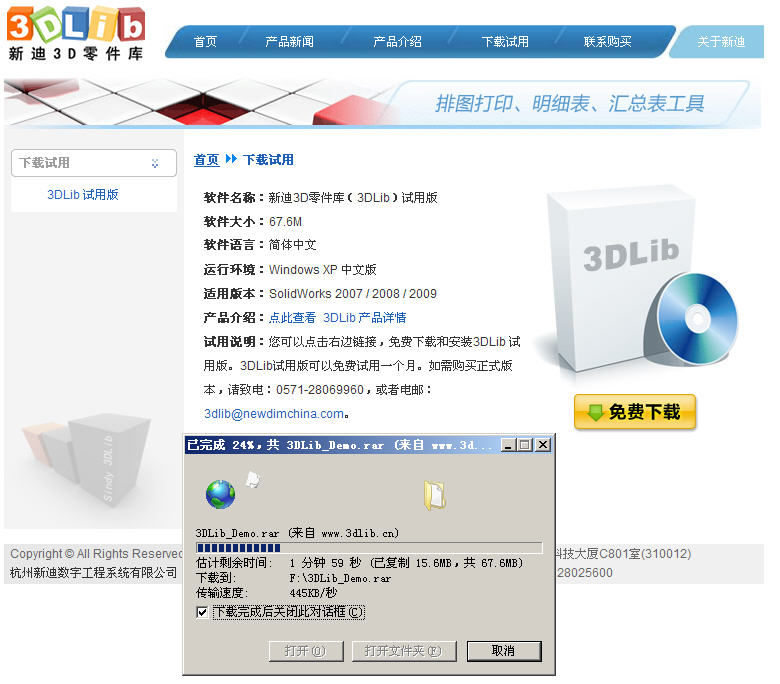Click the 3DLib software box image
The height and width of the screenshot is (684, 780).
coord(621,279)
